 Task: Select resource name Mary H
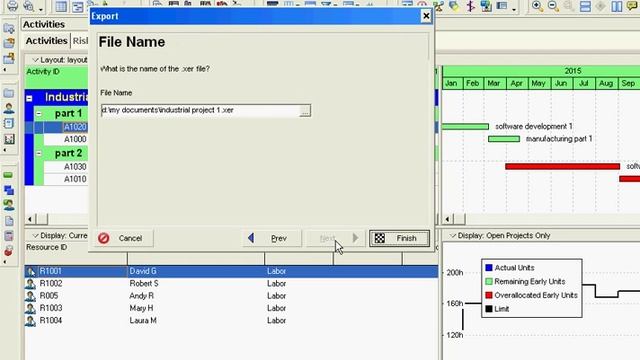[x=141, y=308]
